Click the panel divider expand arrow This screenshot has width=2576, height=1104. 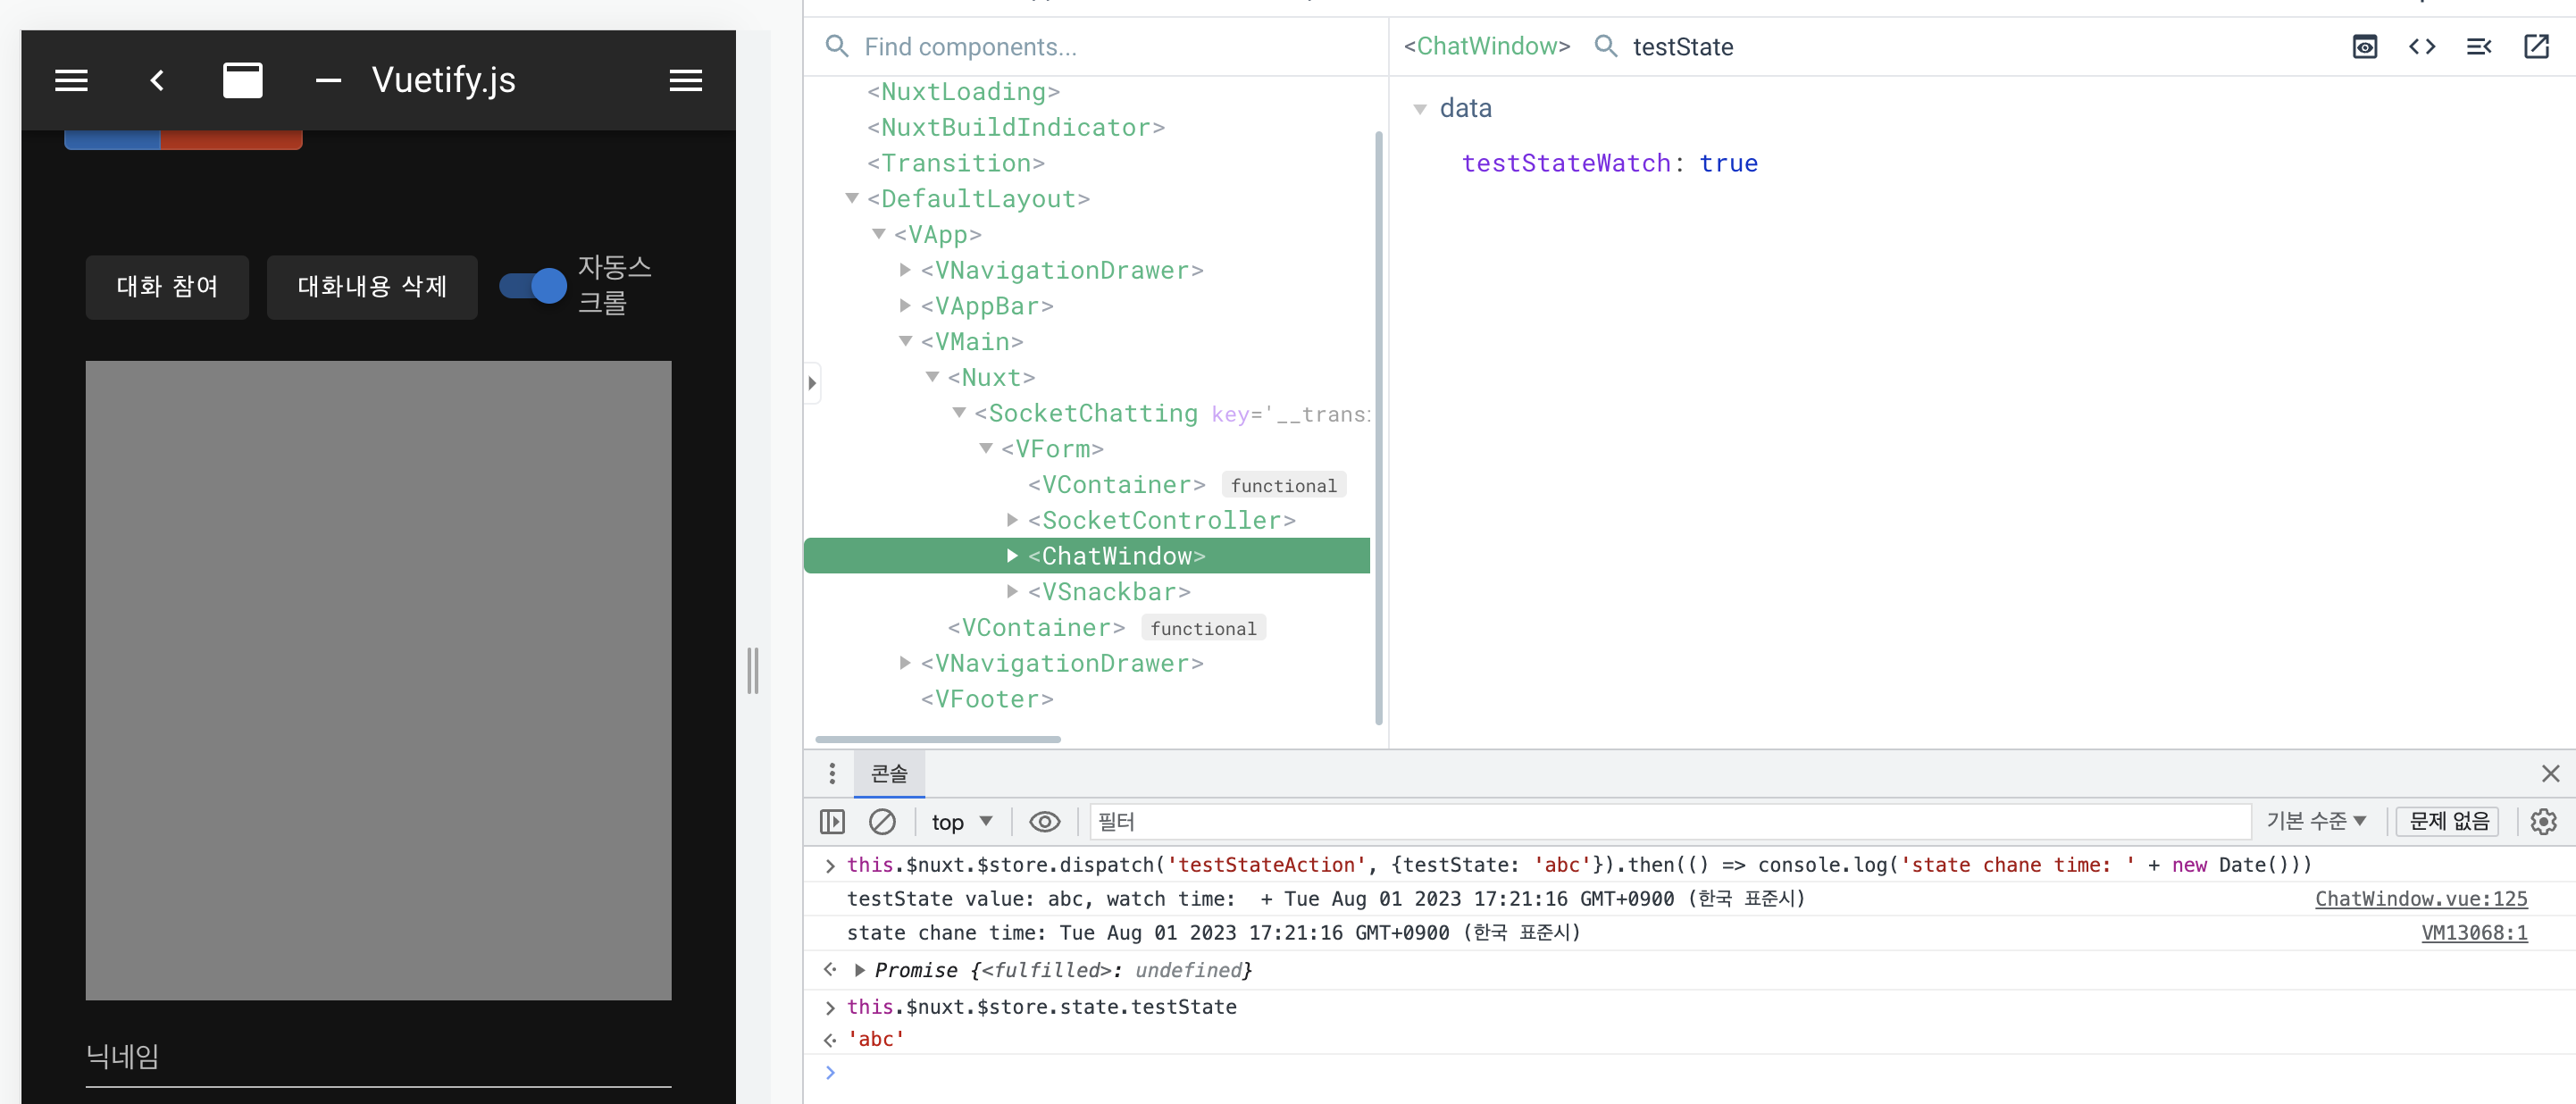coord(812,383)
